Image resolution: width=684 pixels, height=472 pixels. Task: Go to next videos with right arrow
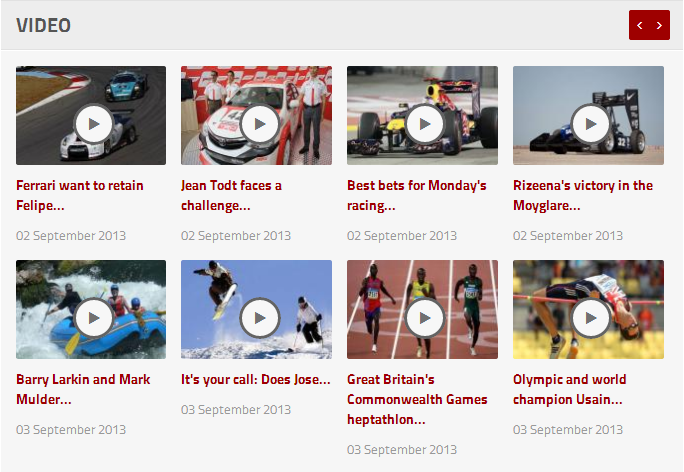coord(660,25)
